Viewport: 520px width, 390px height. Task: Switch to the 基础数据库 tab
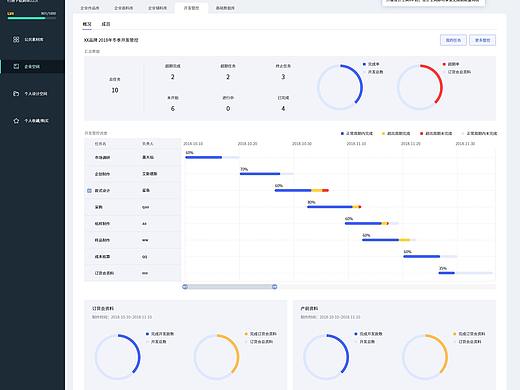(x=225, y=8)
